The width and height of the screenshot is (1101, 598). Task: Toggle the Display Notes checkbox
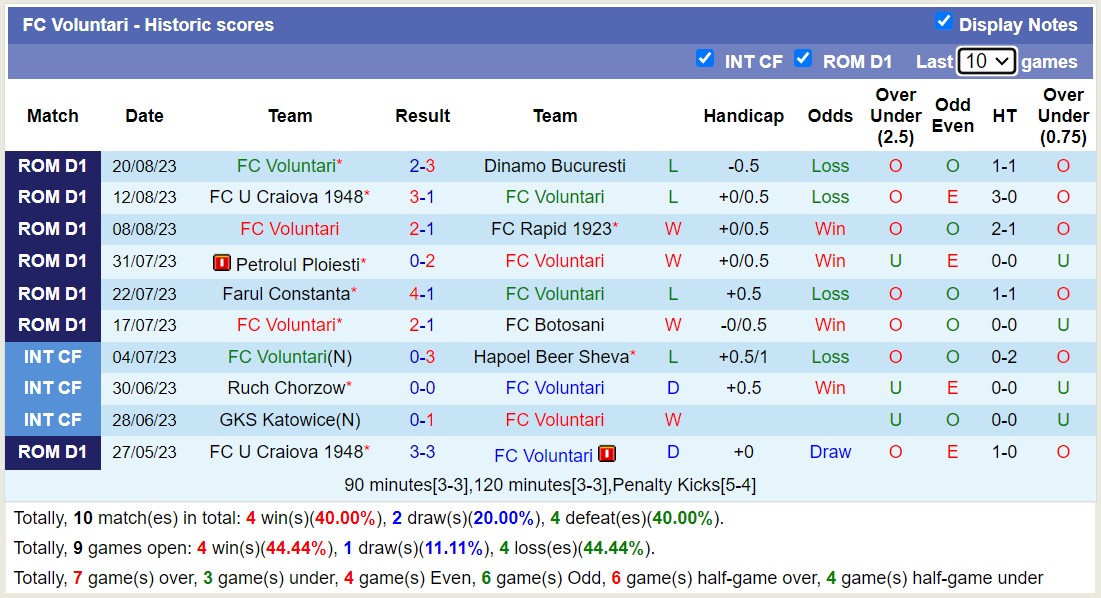[x=943, y=21]
